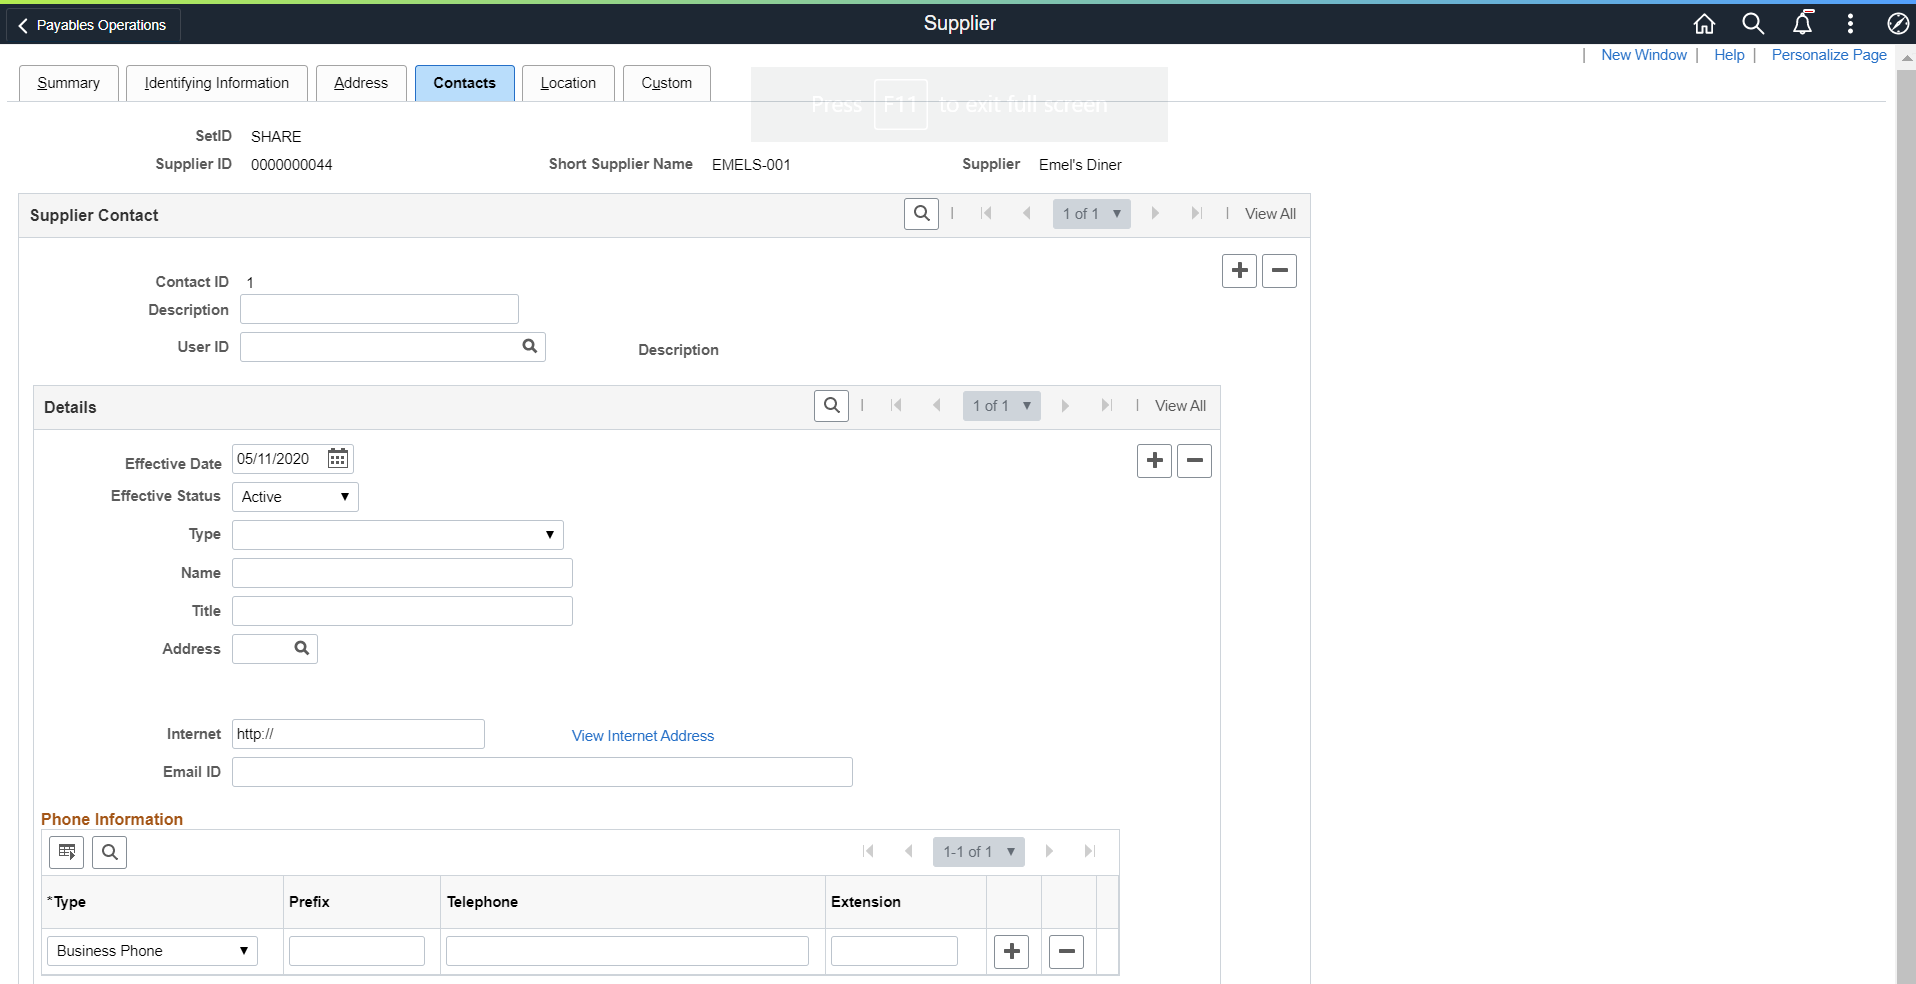Viewport: 1916px width, 984px height.
Task: Go to next Supplier Contact row
Action: pyautogui.click(x=1155, y=213)
